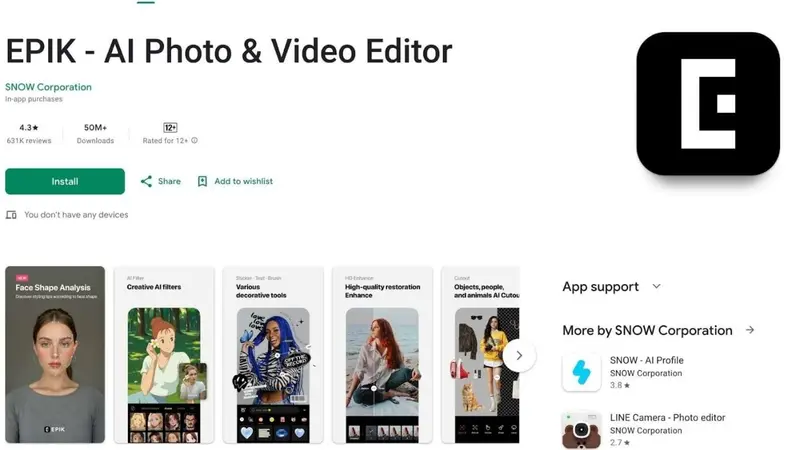Click the LINE Camera app icon

tap(582, 430)
